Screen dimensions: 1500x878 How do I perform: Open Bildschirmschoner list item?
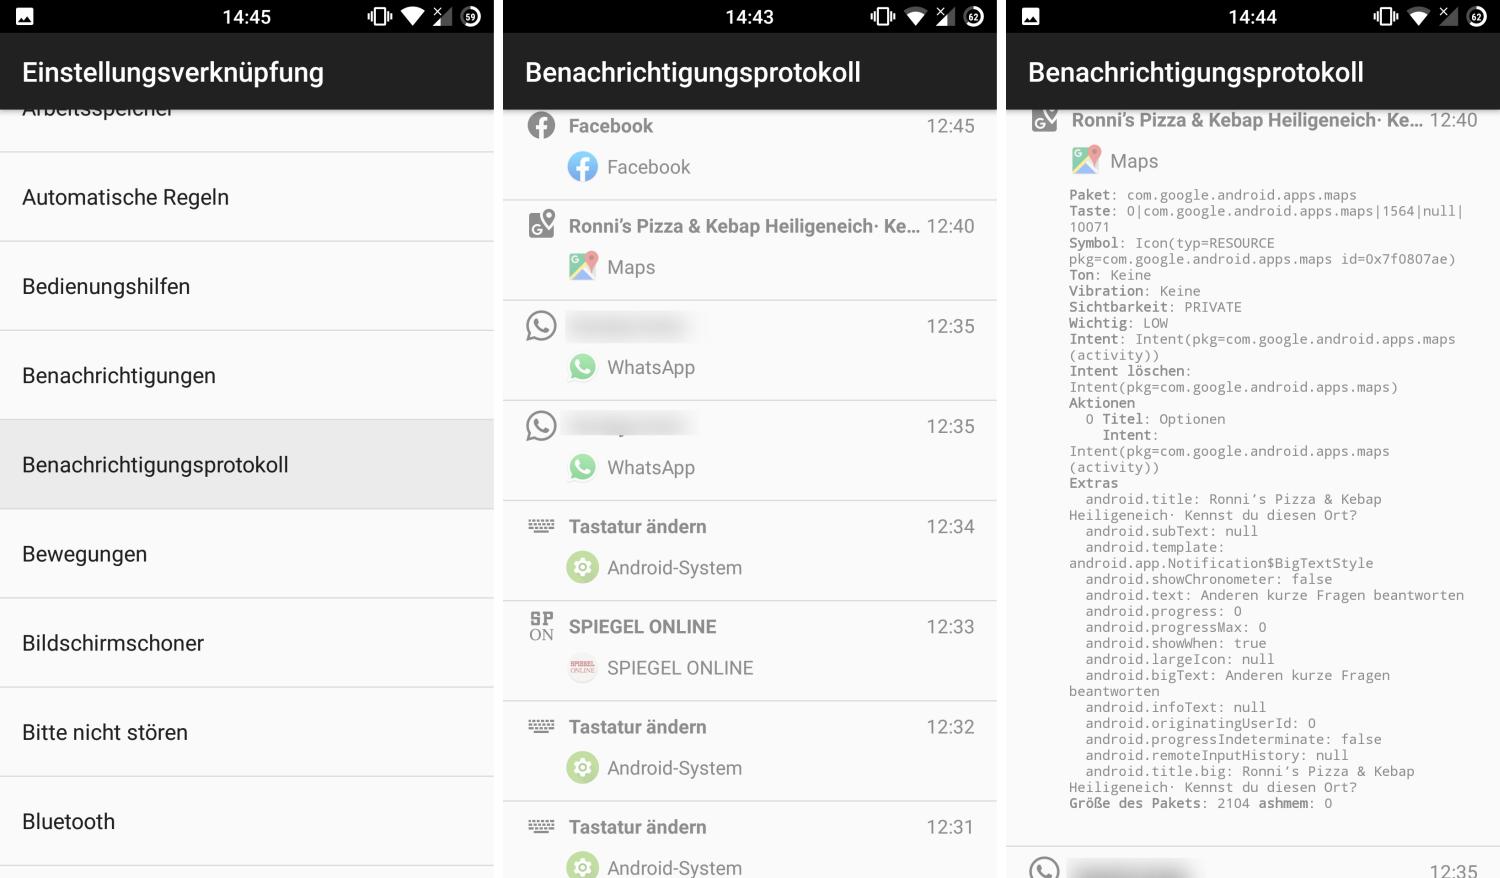click(x=247, y=643)
